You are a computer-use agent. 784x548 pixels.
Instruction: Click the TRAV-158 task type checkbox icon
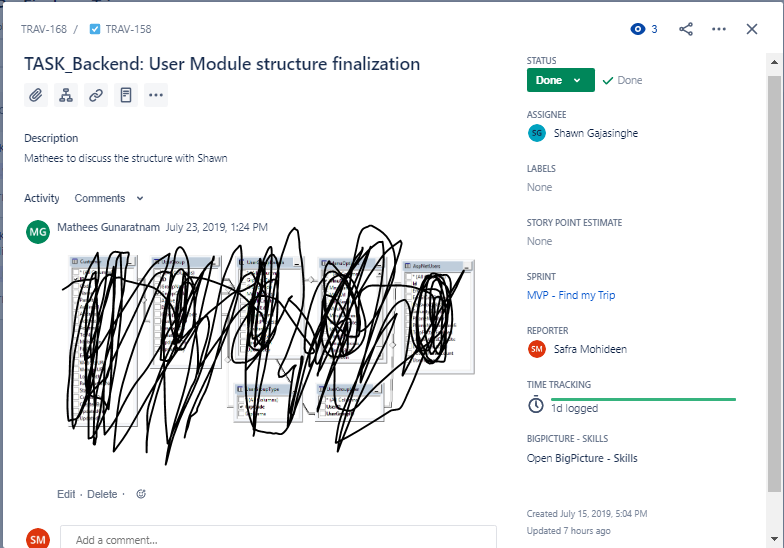coord(94,29)
